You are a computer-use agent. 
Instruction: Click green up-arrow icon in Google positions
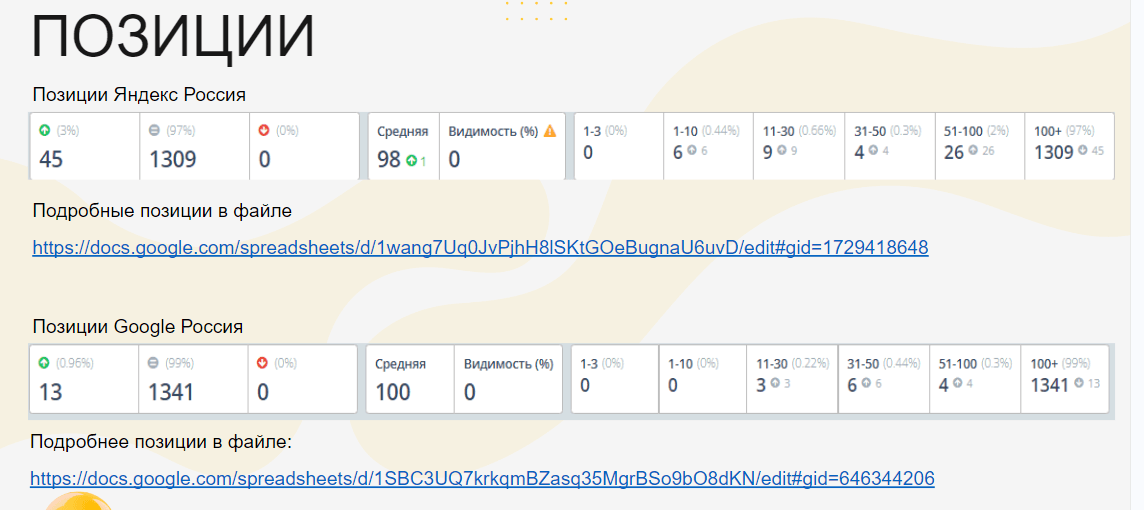click(x=43, y=363)
